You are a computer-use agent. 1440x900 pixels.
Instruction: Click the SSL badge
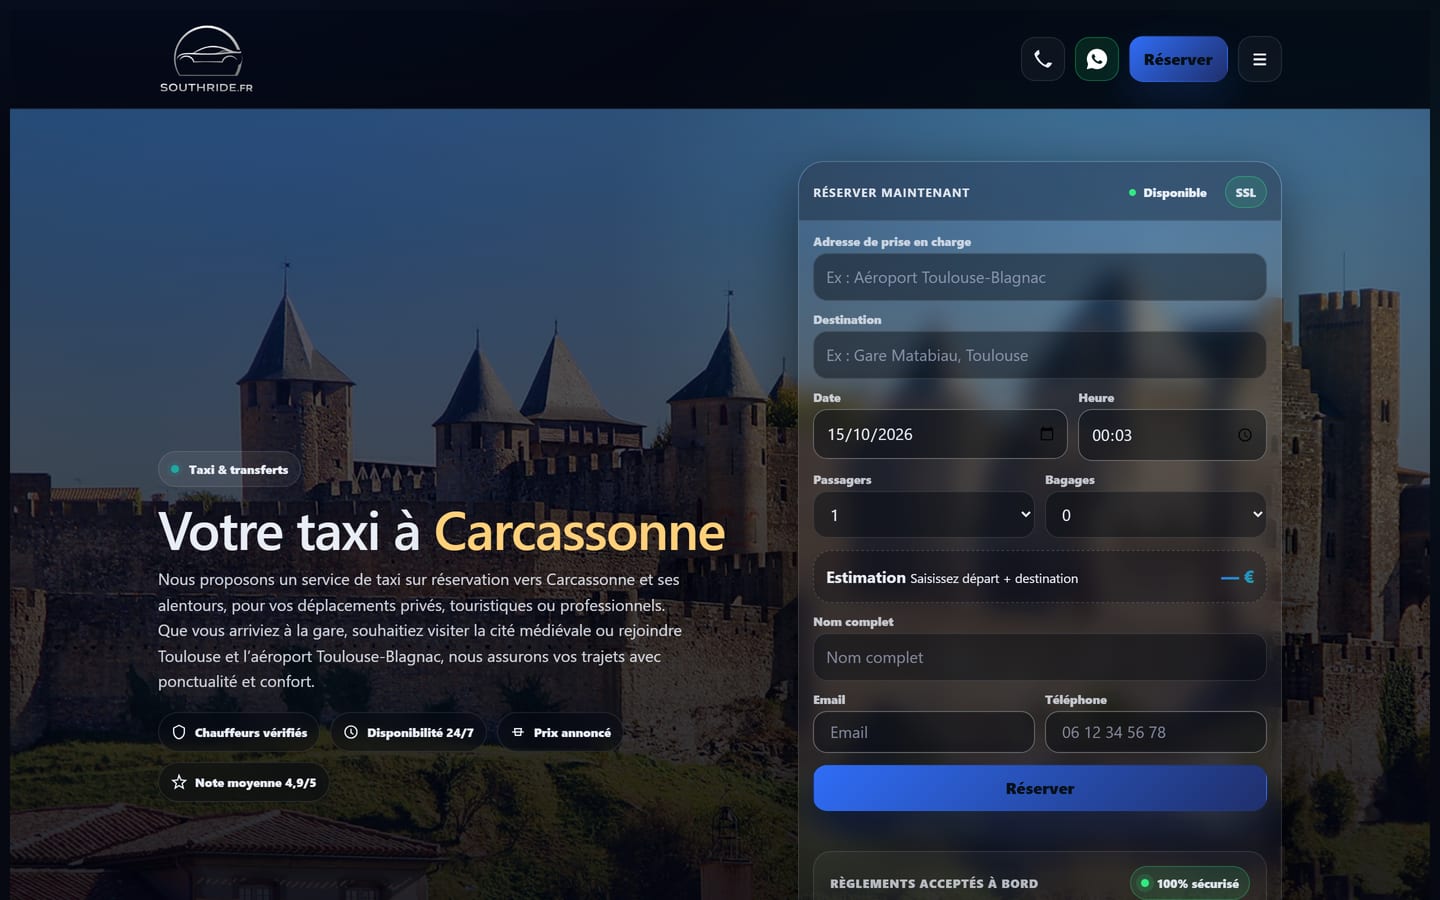[1245, 192]
